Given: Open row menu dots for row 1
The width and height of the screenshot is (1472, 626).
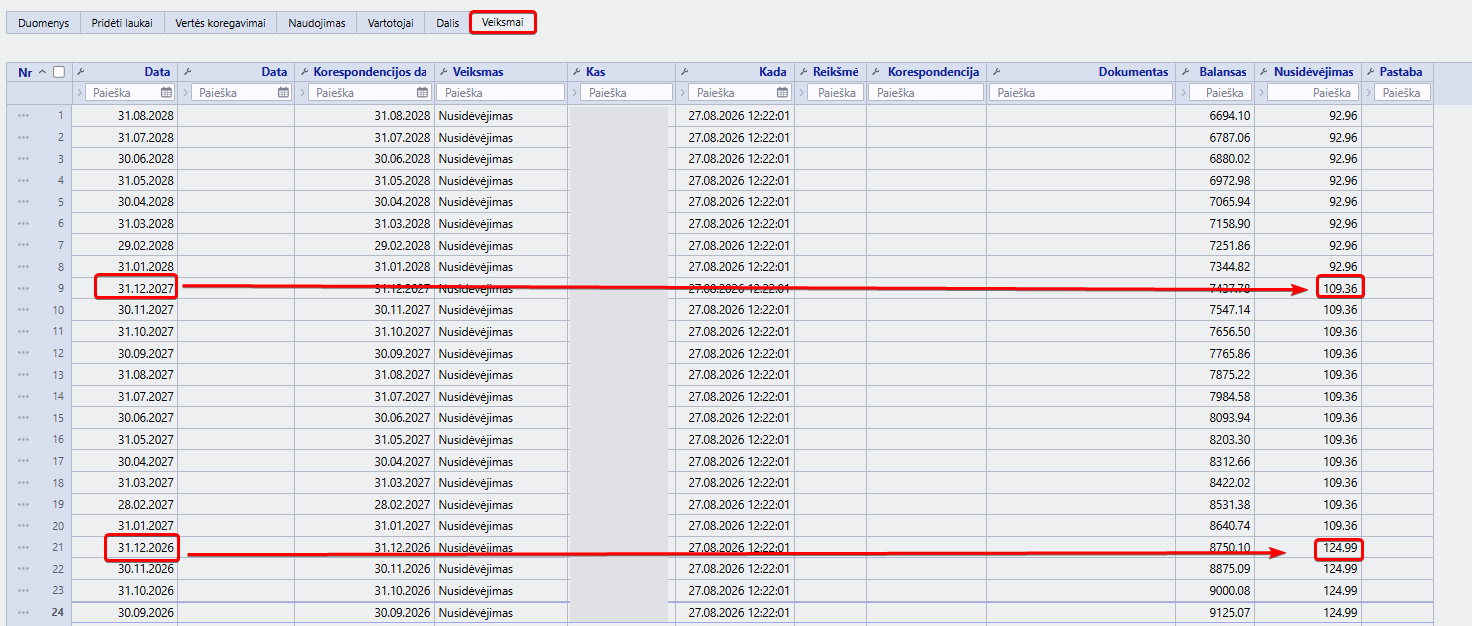Looking at the screenshot, I should pos(23,115).
